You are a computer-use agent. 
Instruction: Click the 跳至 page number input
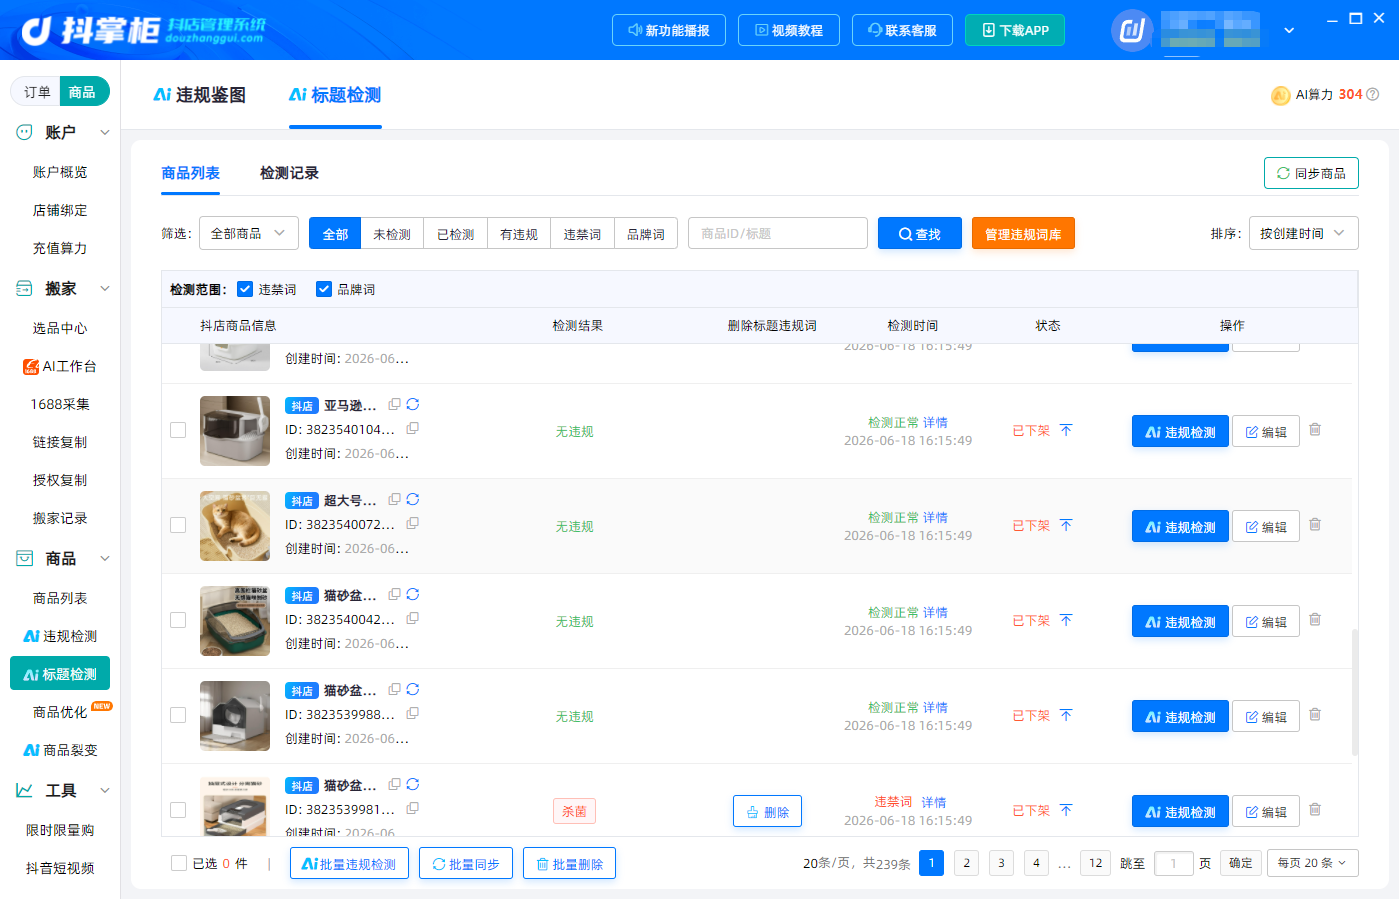click(1174, 863)
